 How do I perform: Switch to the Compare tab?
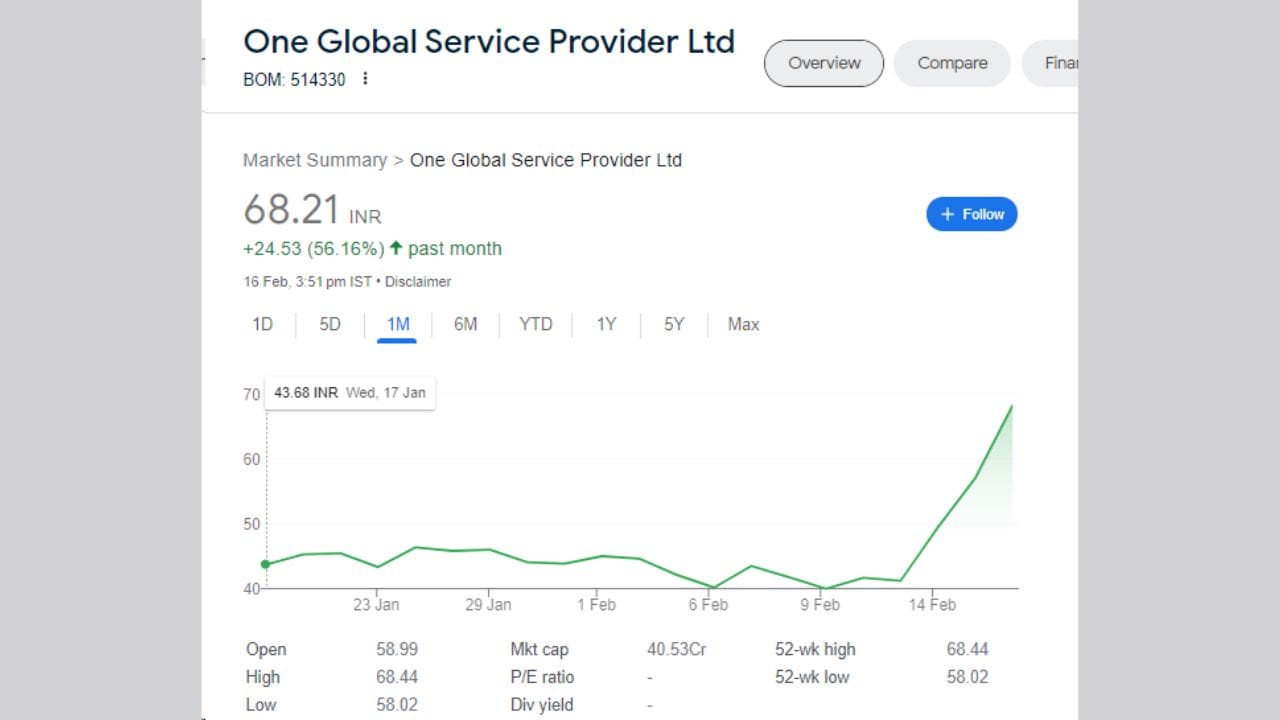(x=952, y=63)
